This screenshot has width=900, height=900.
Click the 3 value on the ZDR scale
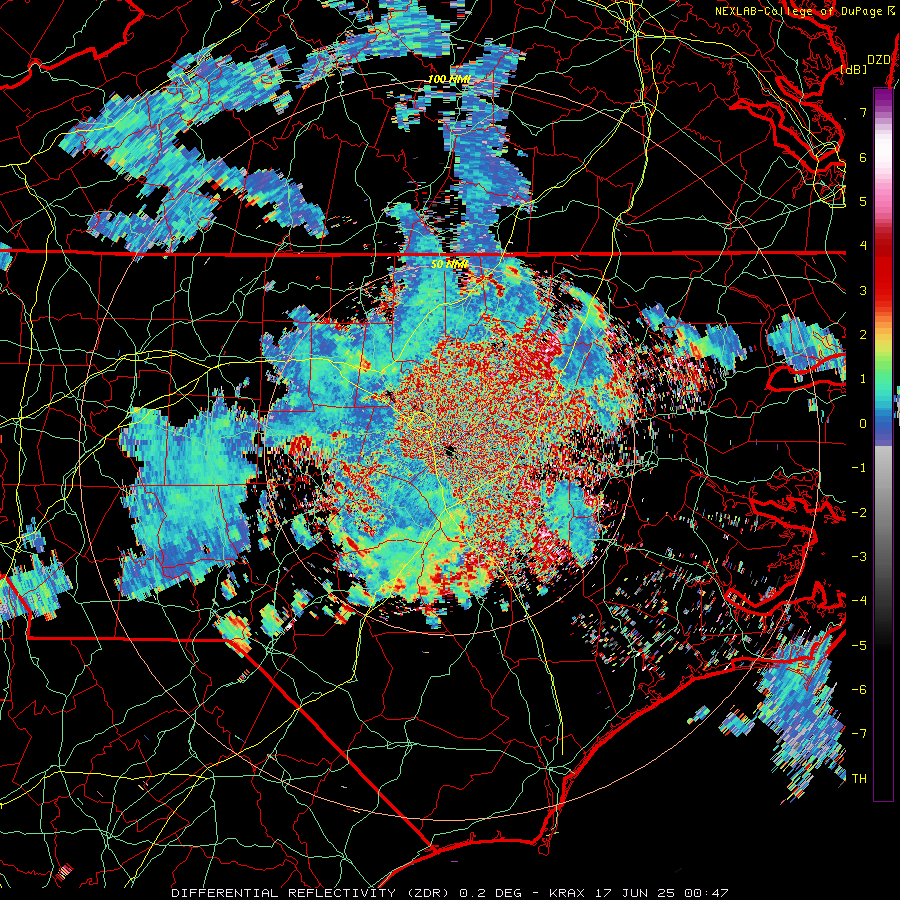(x=863, y=290)
